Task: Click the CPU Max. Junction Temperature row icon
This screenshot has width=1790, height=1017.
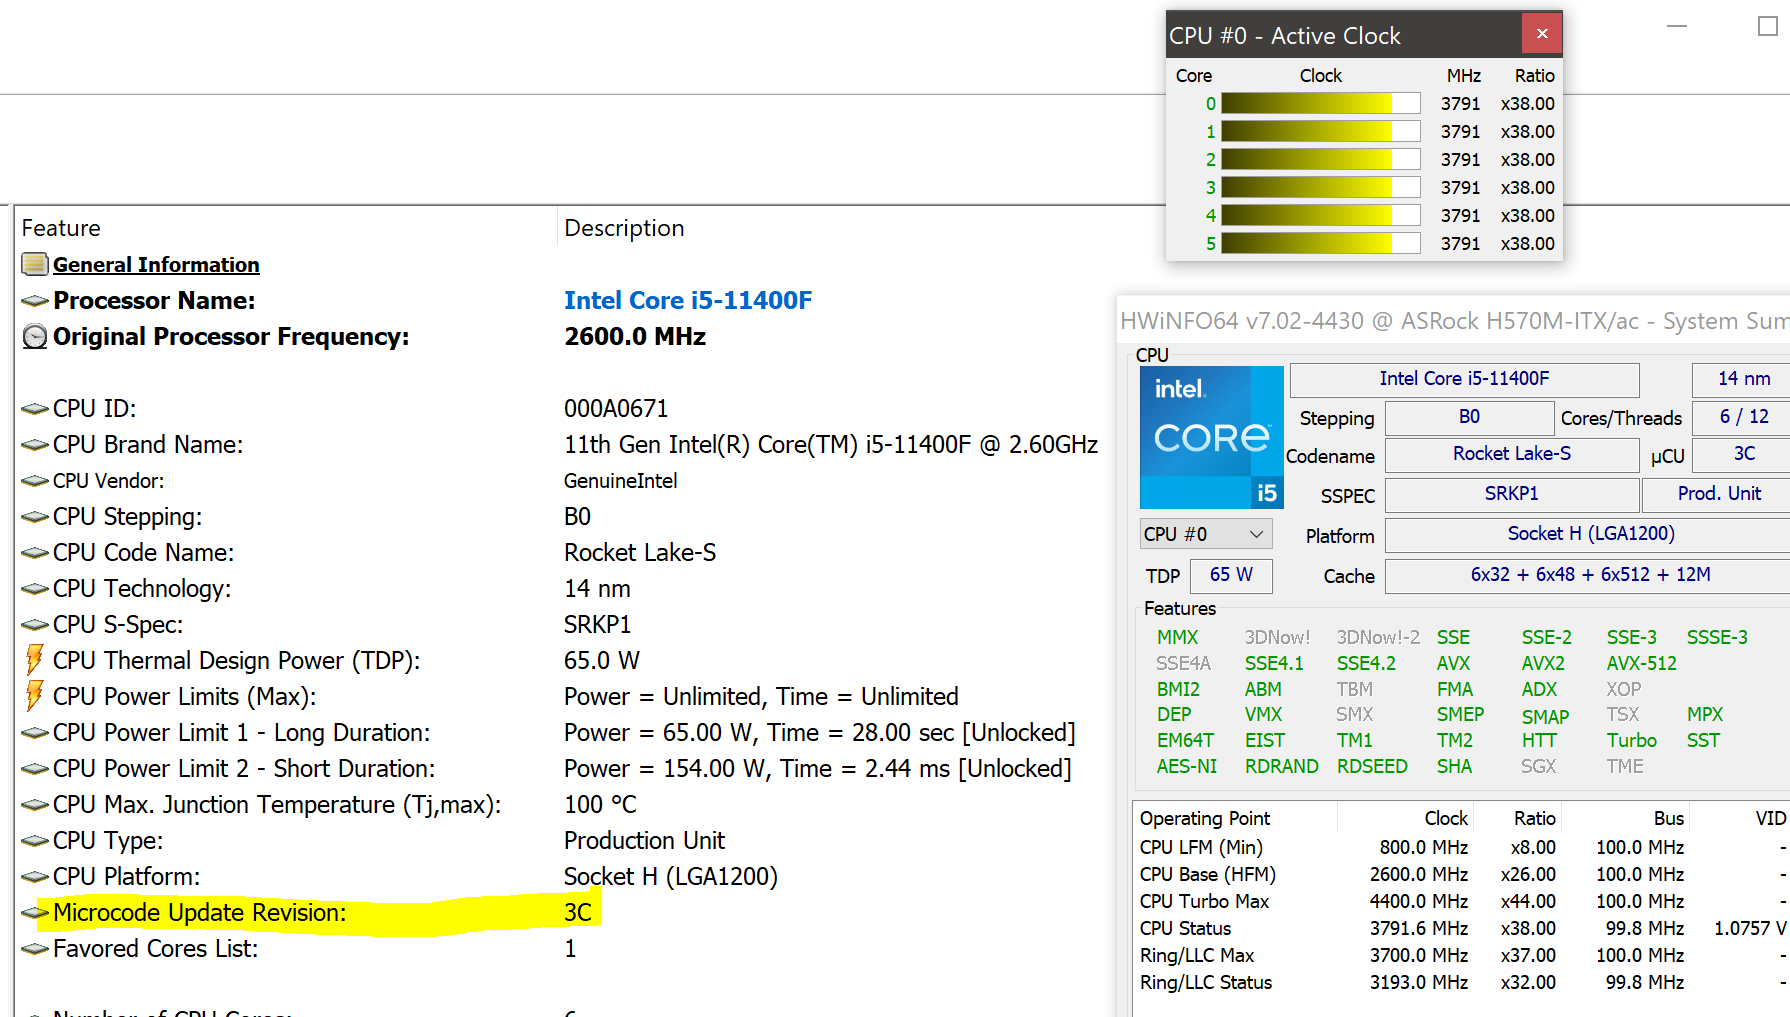Action: [35, 804]
